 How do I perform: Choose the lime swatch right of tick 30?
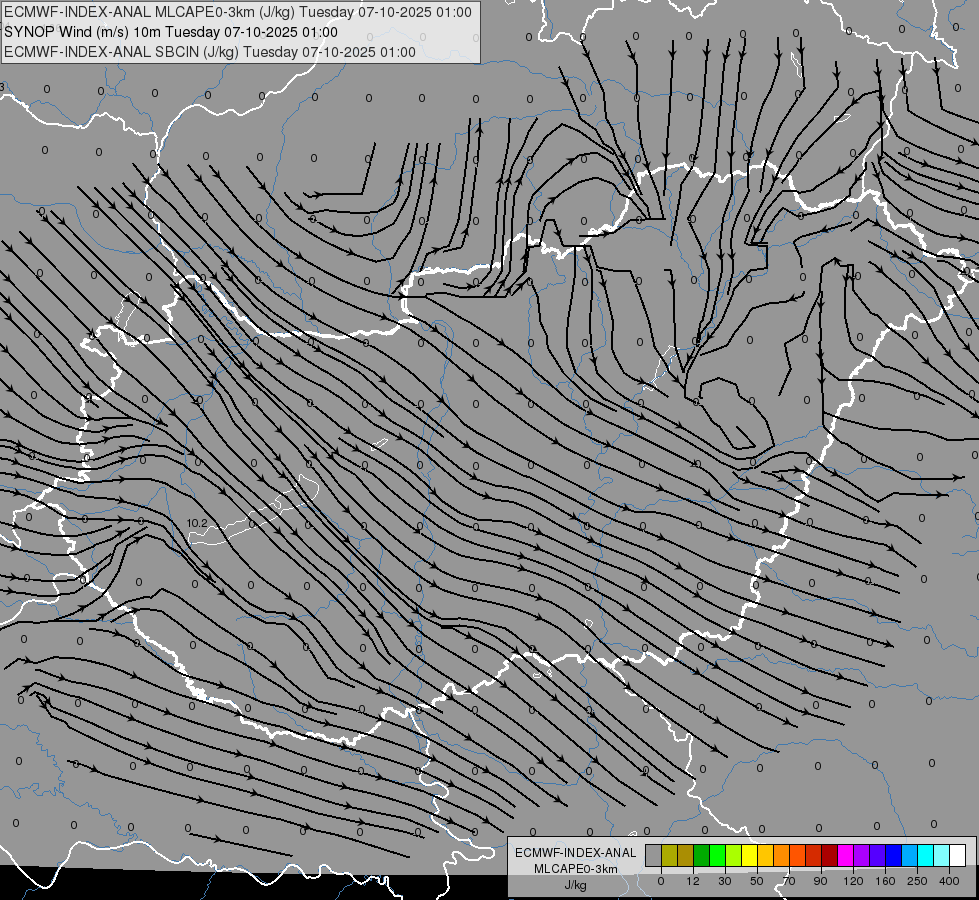point(734,855)
